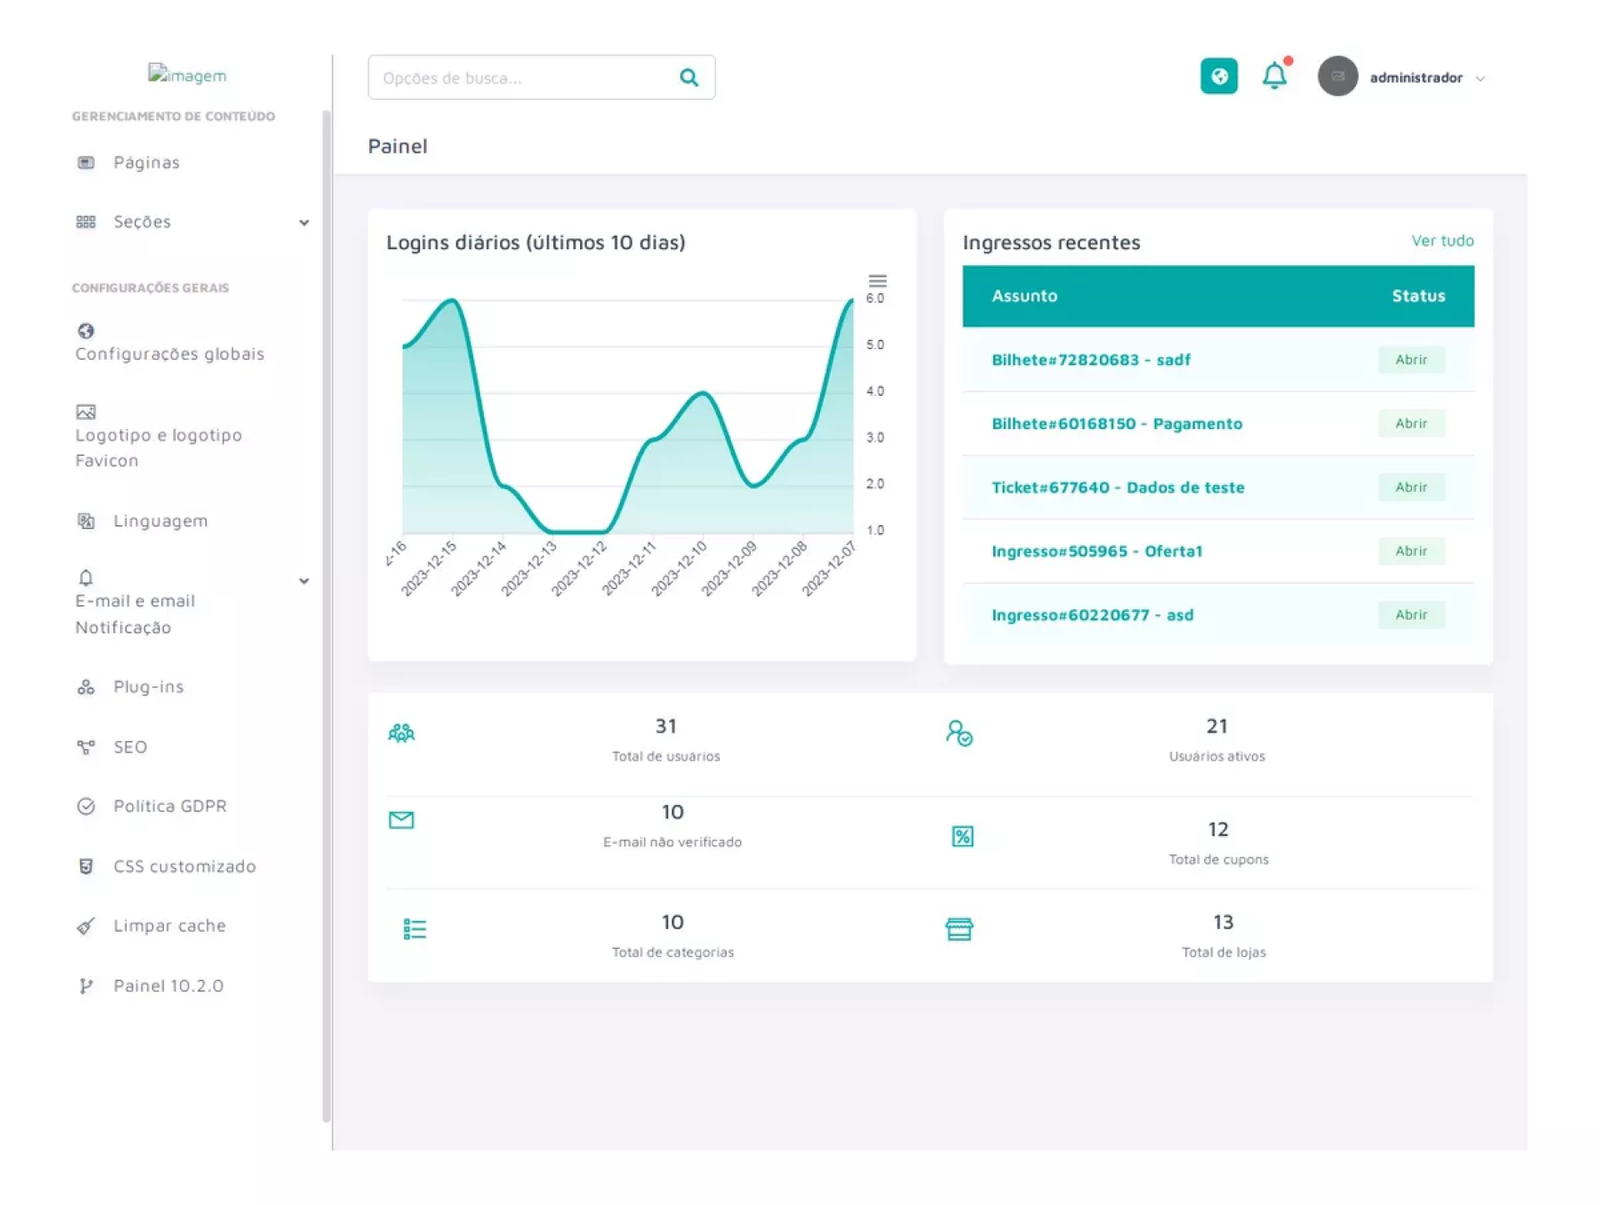Open ticket Bilhete#72820683 - sadf
Viewport: 1600px width, 1205px height.
point(1090,360)
